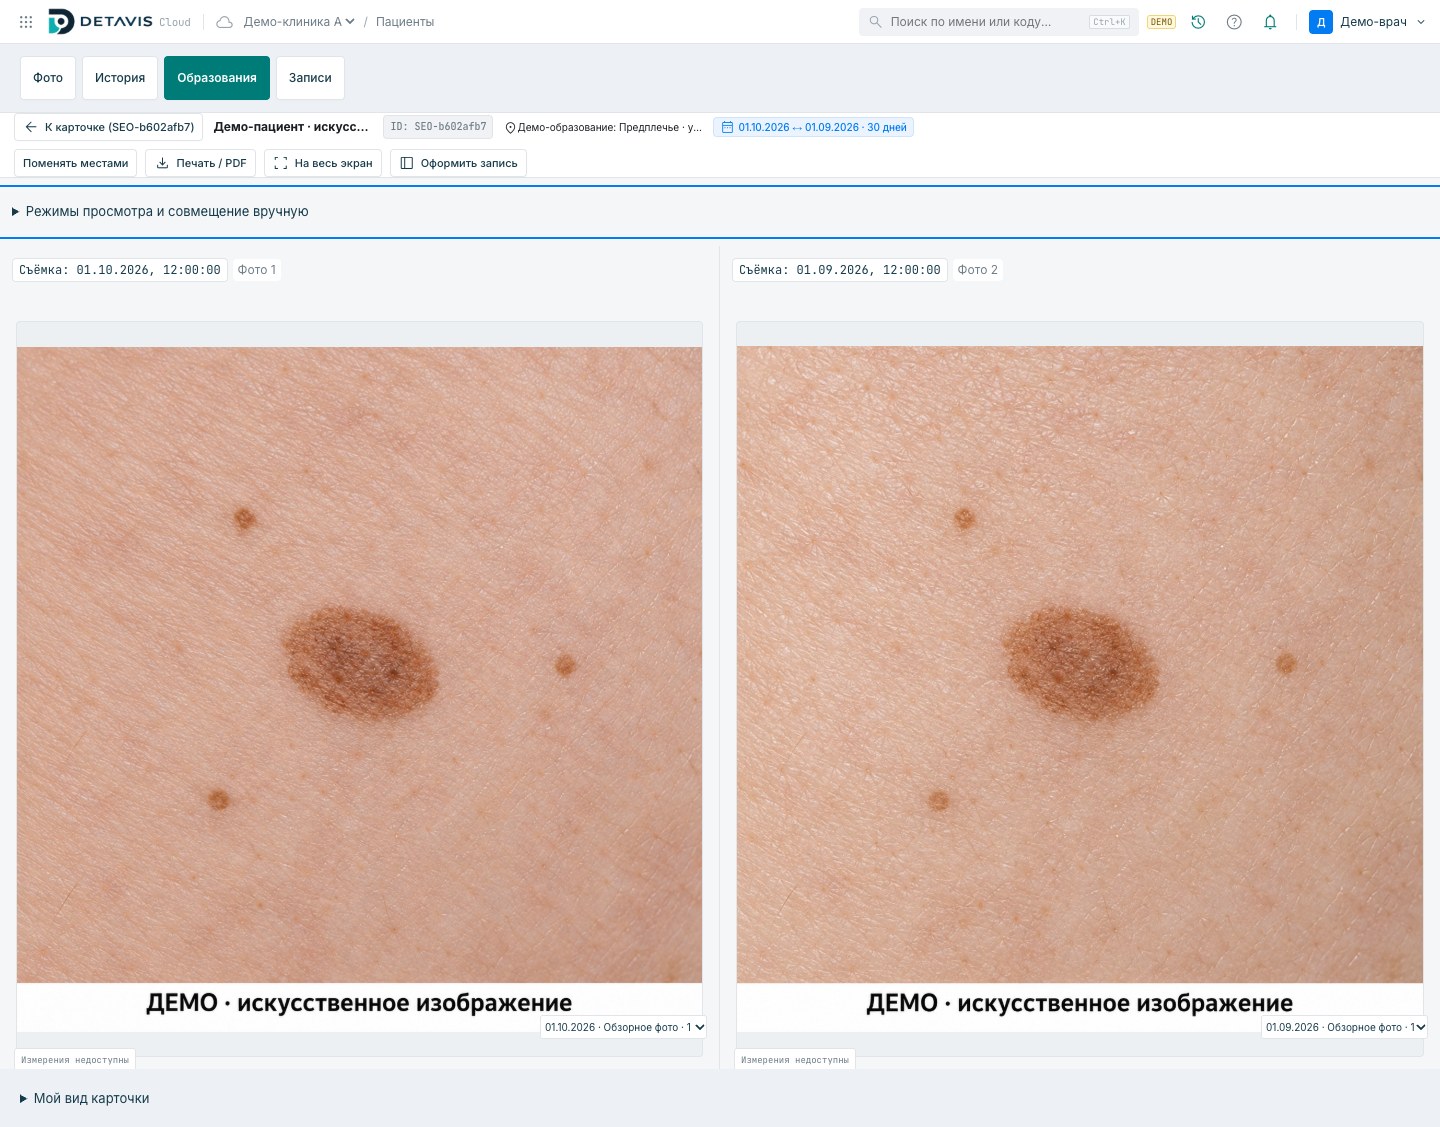Open notifications bell icon
The height and width of the screenshot is (1127, 1440).
click(1270, 22)
